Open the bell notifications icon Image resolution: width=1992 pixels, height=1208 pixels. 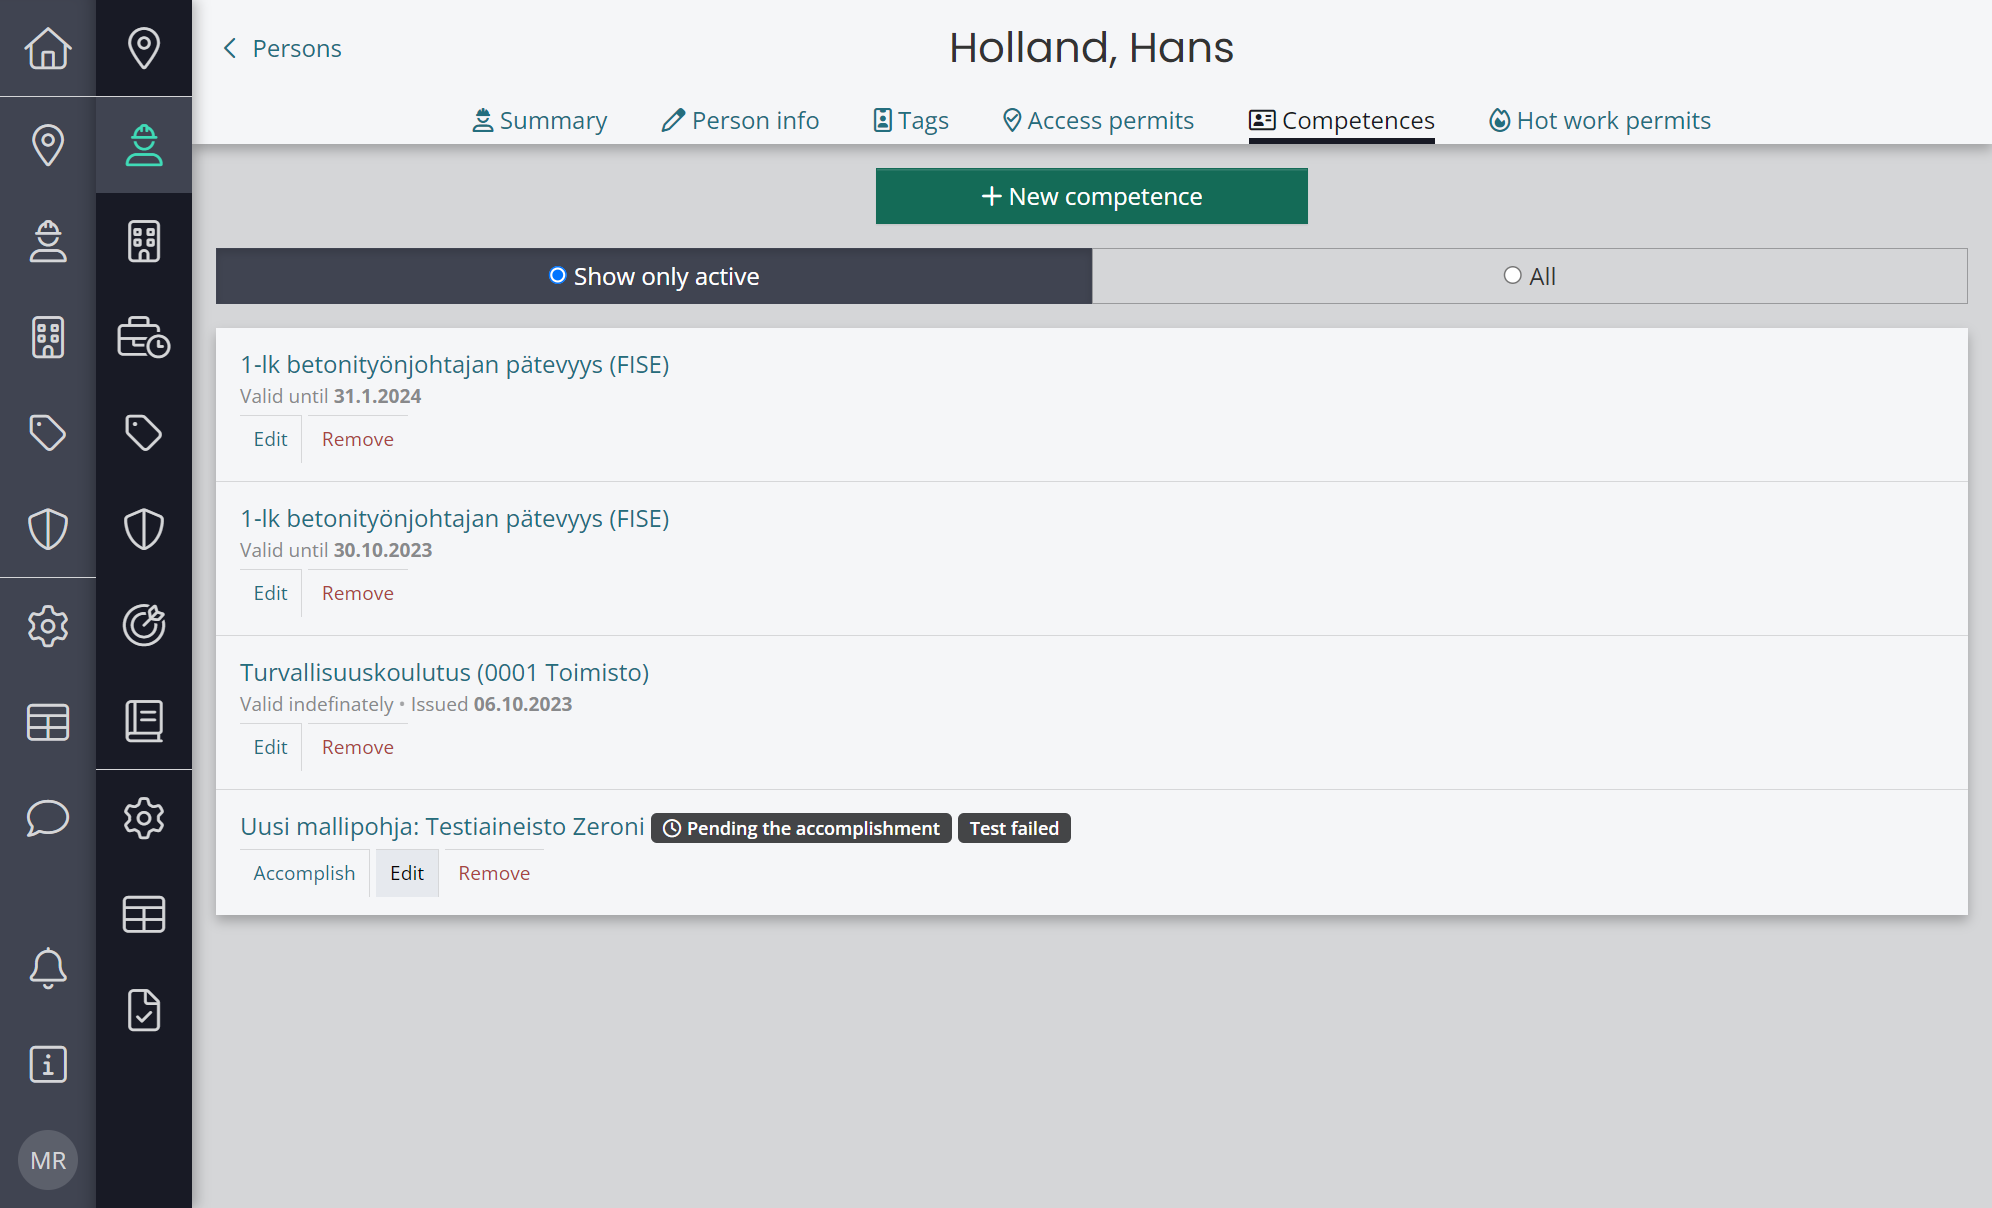pos(48,968)
